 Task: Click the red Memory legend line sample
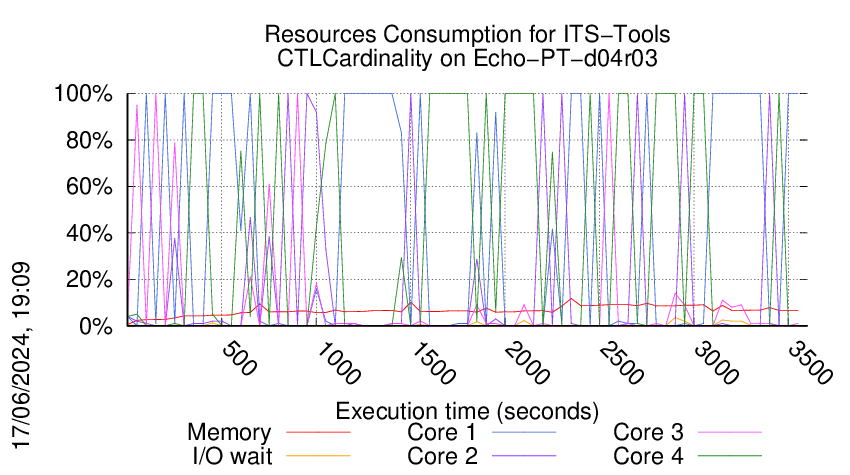point(318,433)
